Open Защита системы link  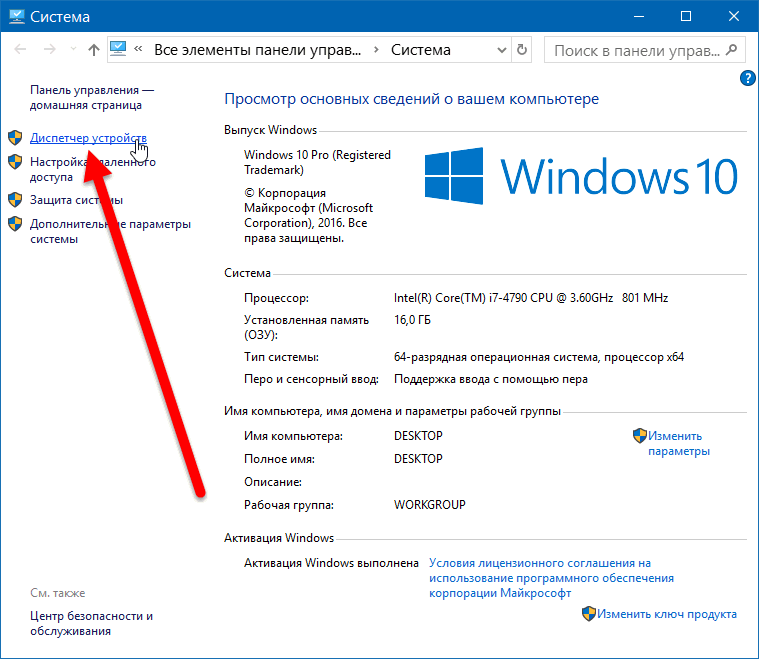pos(76,200)
